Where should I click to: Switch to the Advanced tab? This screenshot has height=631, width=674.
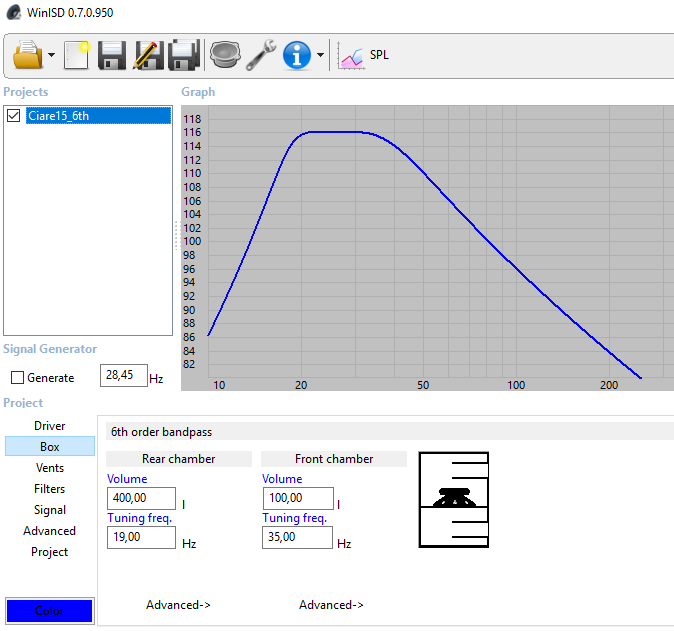coord(49,531)
